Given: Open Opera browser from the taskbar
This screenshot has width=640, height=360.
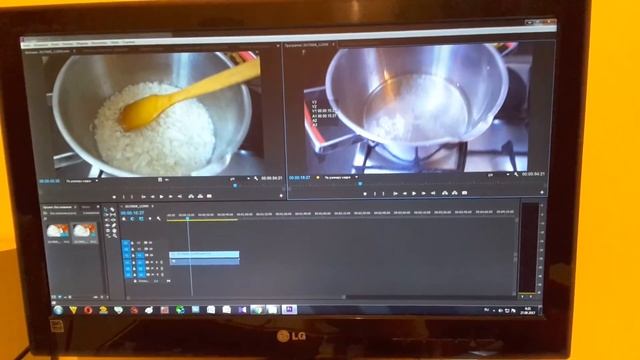Looking at the screenshot, I should (87, 310).
